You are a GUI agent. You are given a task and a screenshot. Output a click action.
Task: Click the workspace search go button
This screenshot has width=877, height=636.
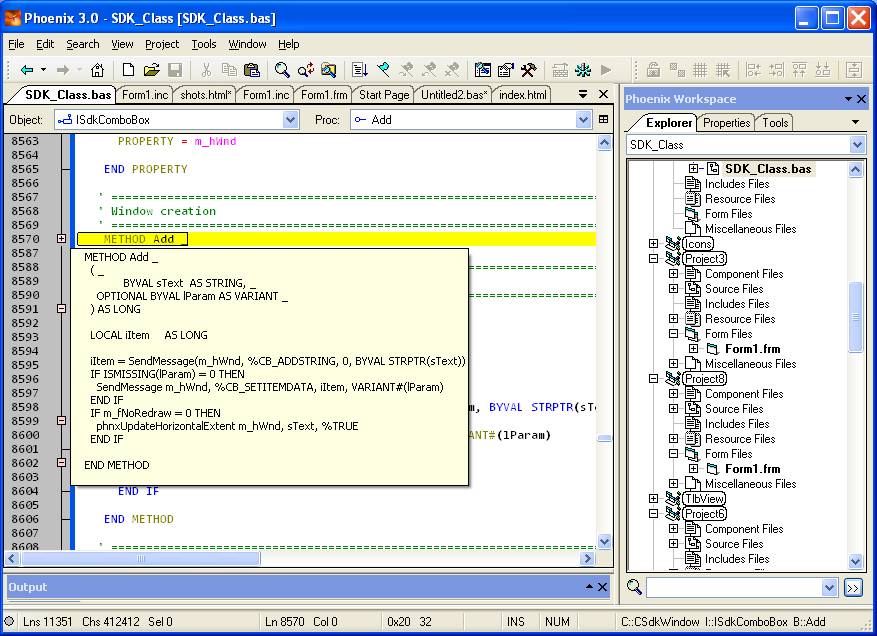click(852, 587)
